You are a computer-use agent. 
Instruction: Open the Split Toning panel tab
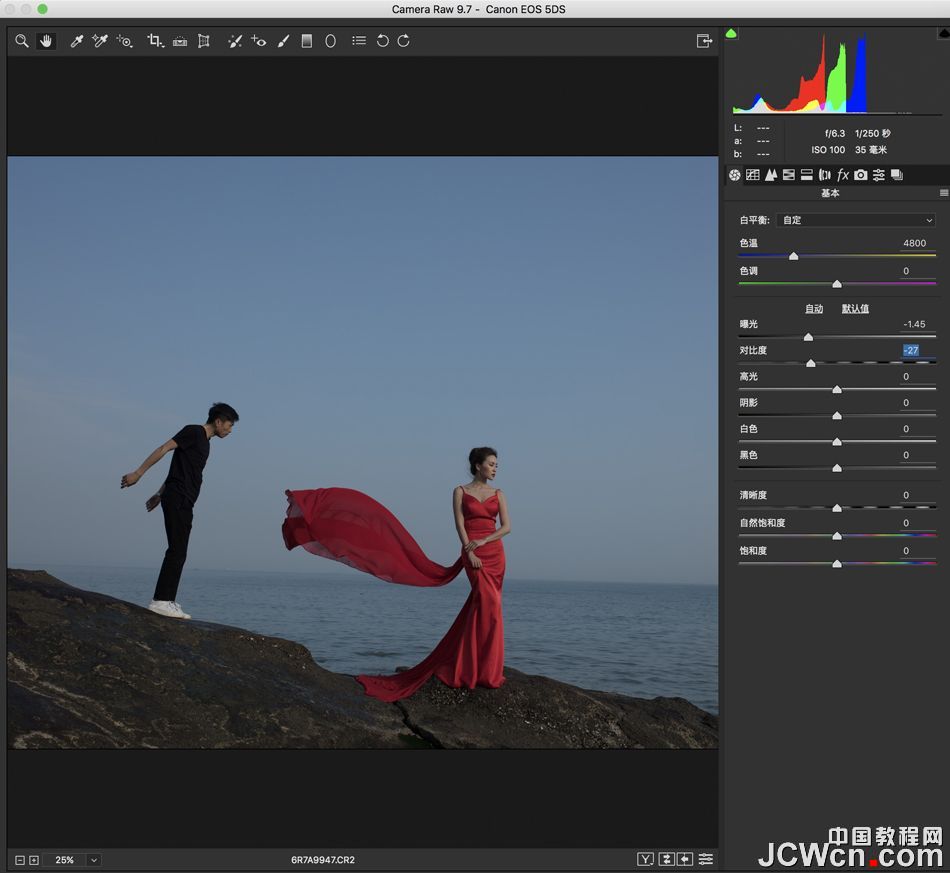pos(806,175)
